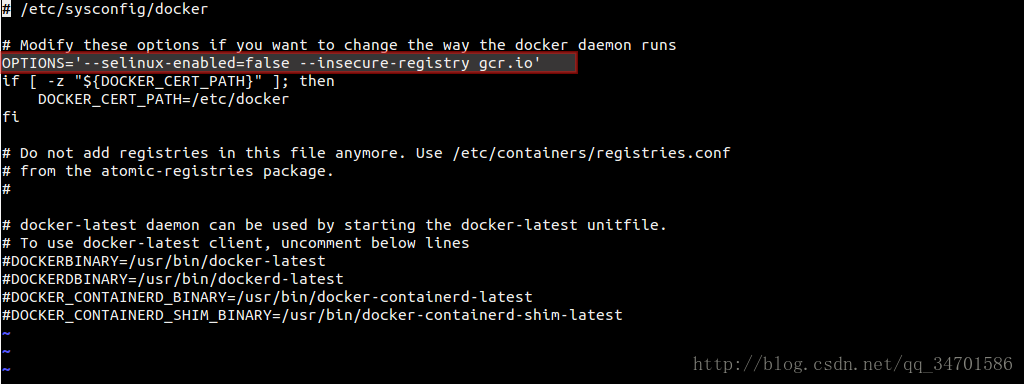Click the cursor block at file start

point(6,9)
